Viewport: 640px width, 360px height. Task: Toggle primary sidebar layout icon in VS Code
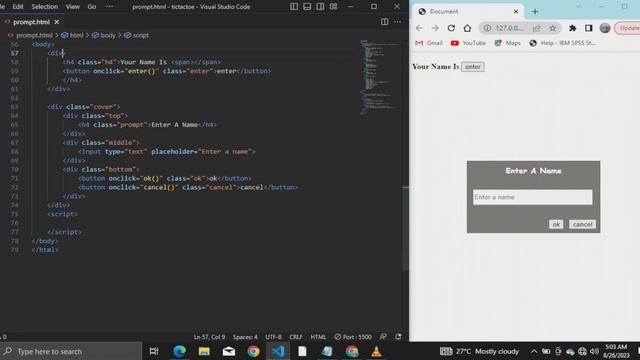(294, 7)
